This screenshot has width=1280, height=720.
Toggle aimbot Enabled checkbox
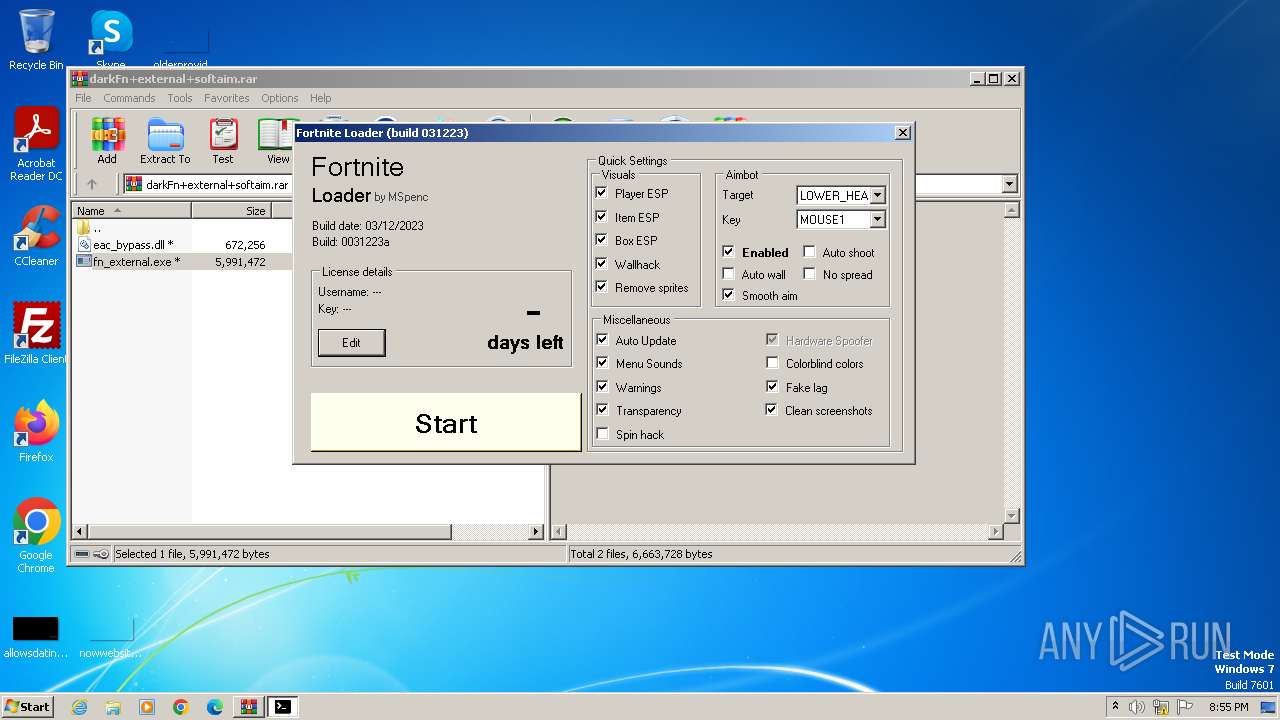tap(729, 252)
